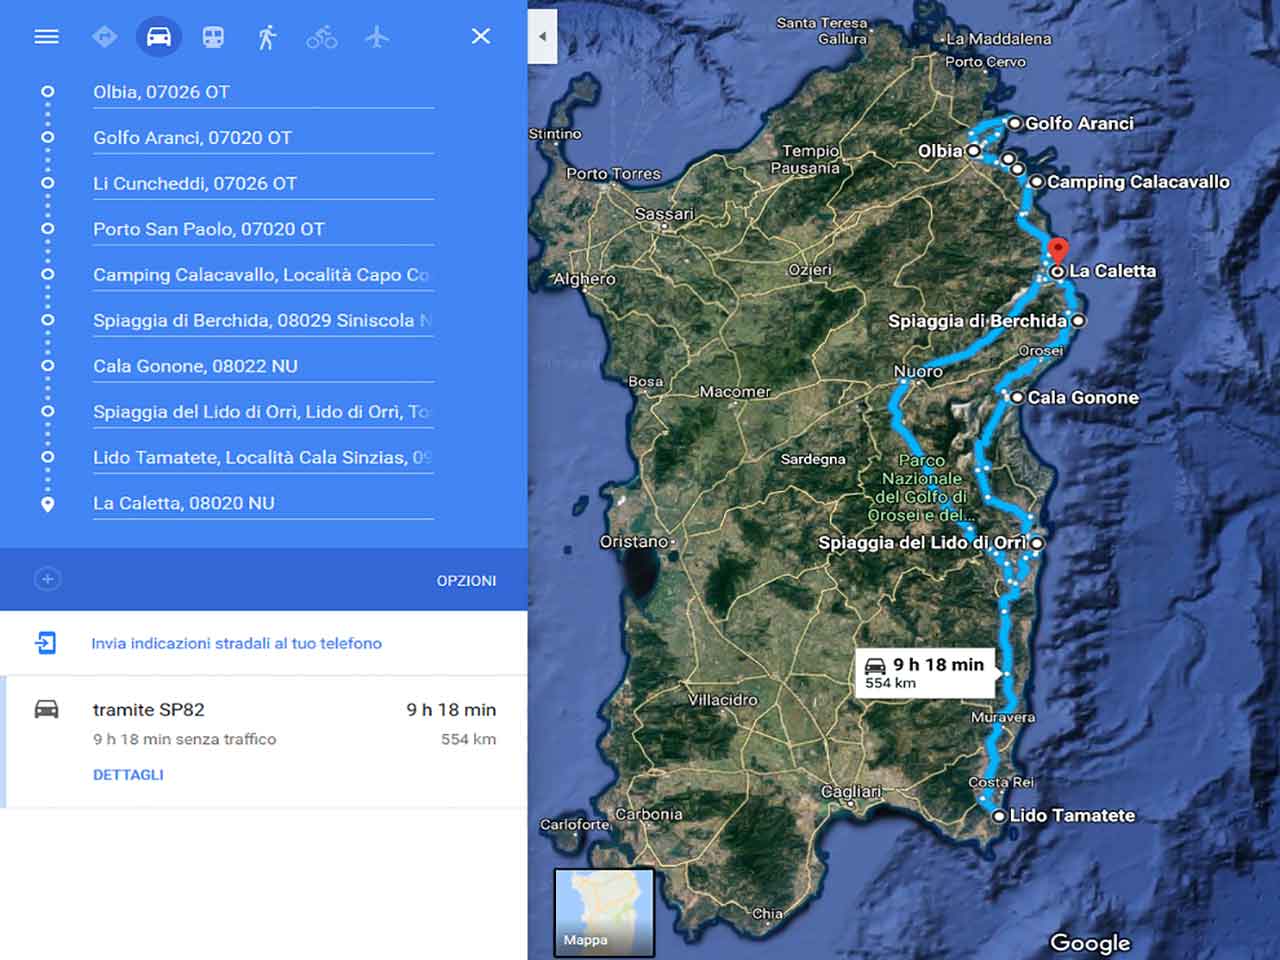
Task: Click the red destination pin on map
Action: click(1057, 249)
